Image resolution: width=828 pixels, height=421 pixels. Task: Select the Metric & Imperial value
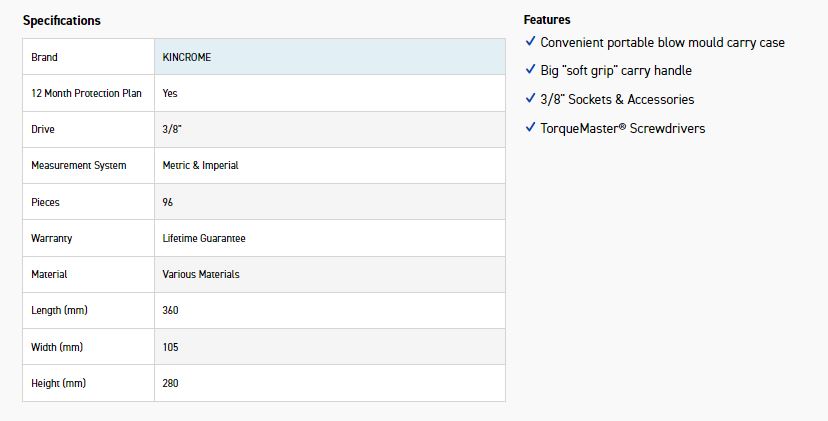tap(200, 165)
